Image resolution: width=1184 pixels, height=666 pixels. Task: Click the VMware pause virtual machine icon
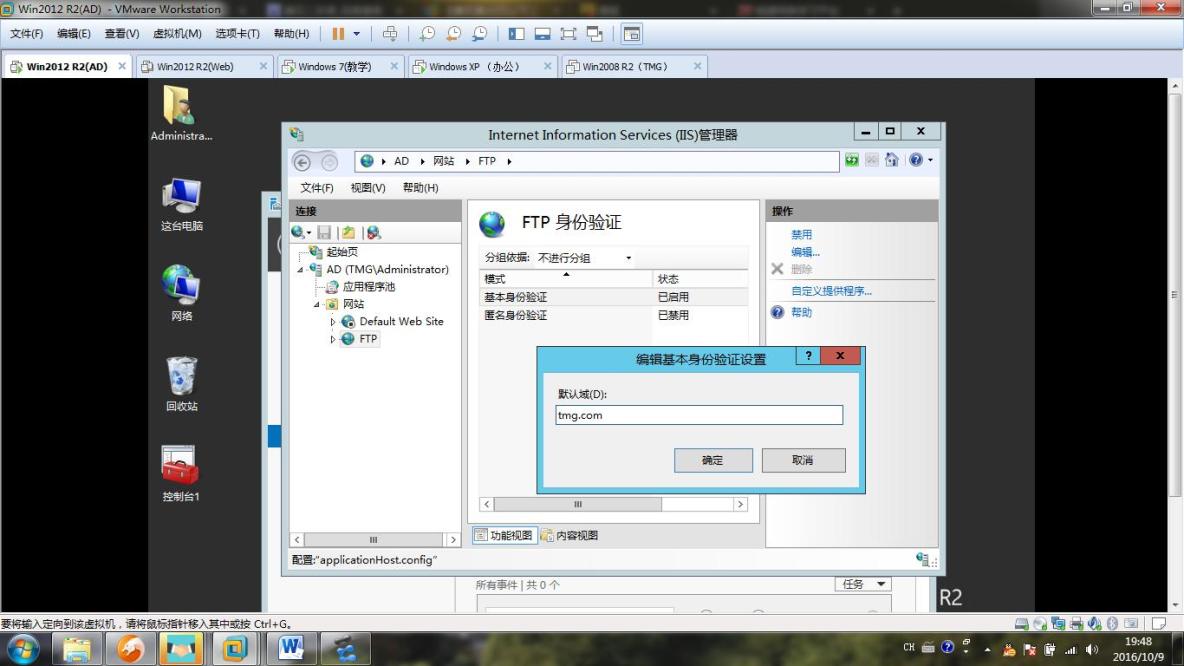(x=338, y=34)
